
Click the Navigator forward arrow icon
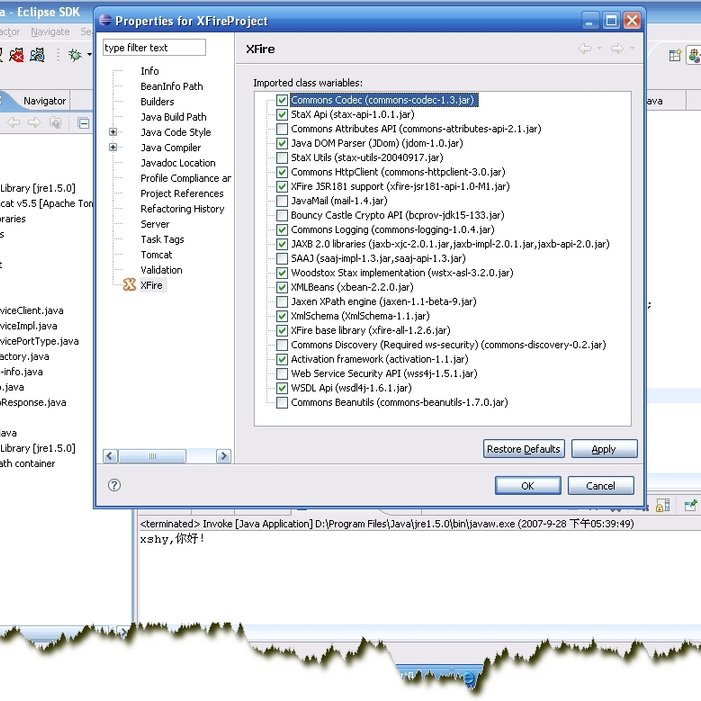(x=34, y=122)
